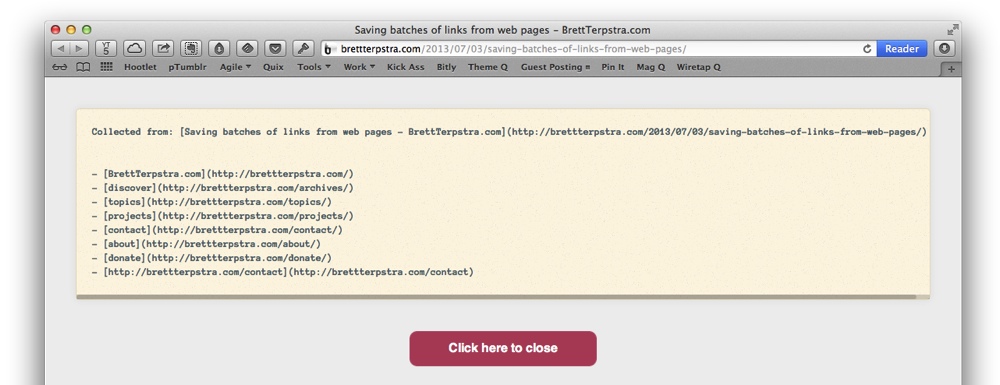Image resolution: width=1000 pixels, height=385 pixels.
Task: Show Downloads with the down-arrow button
Action: (x=945, y=48)
